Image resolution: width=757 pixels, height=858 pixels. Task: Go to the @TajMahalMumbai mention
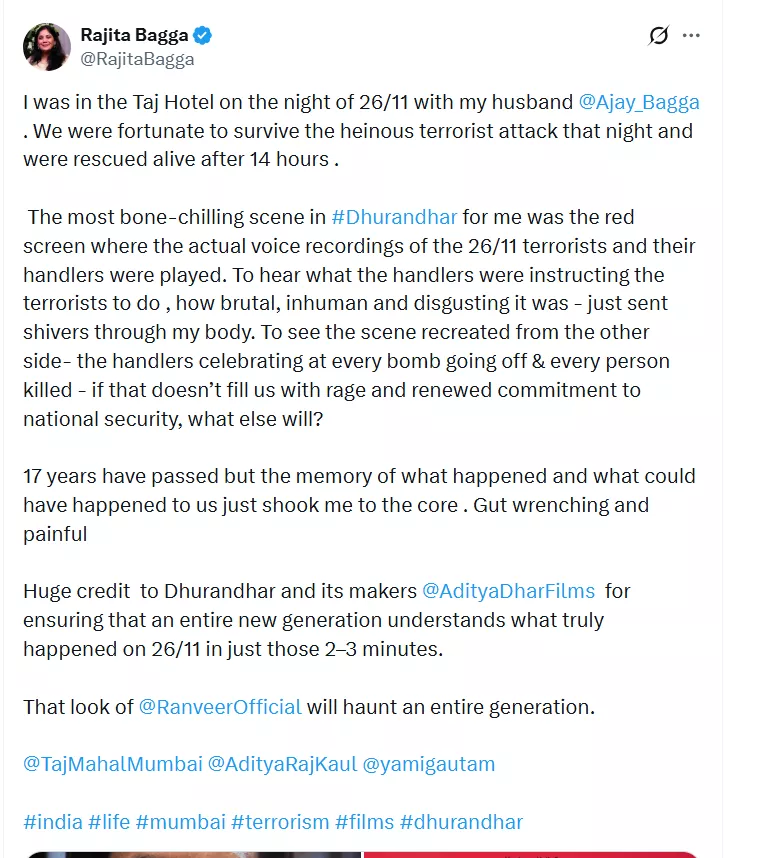point(111,764)
